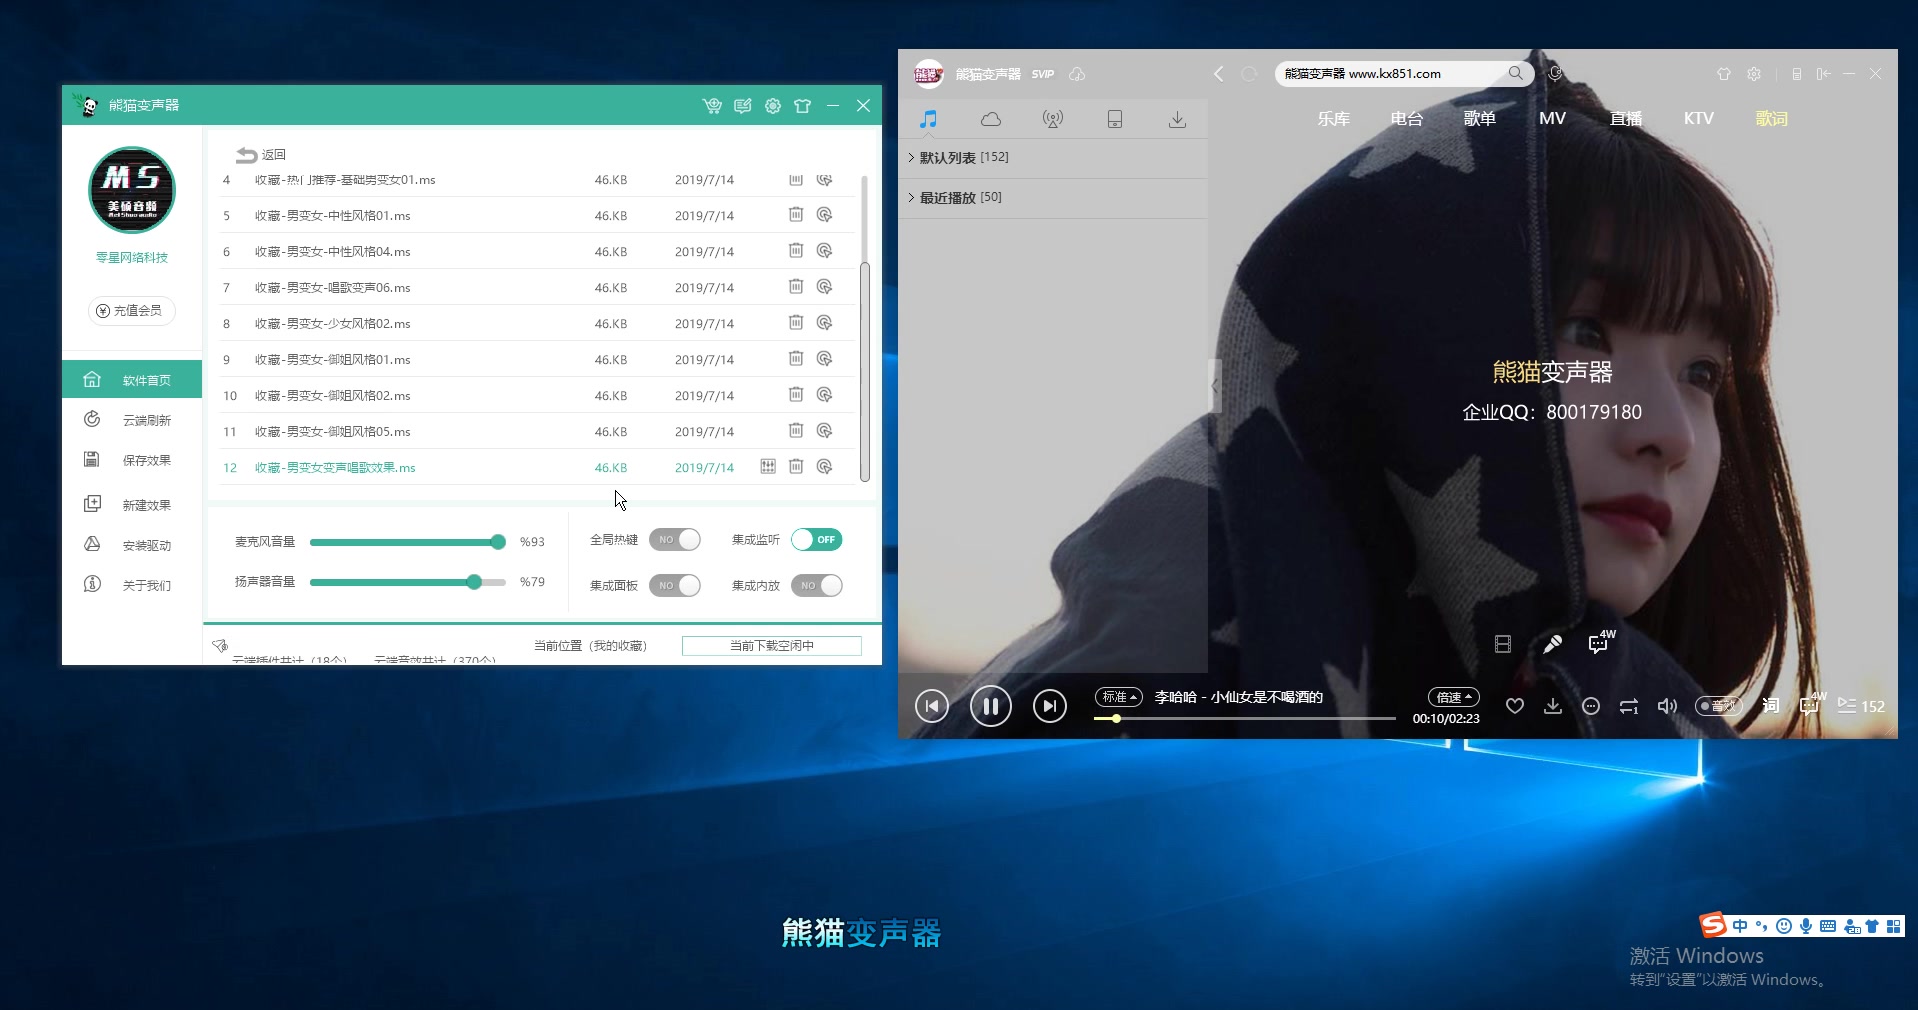Collapse the player's left playlist panel handle

[1215, 386]
